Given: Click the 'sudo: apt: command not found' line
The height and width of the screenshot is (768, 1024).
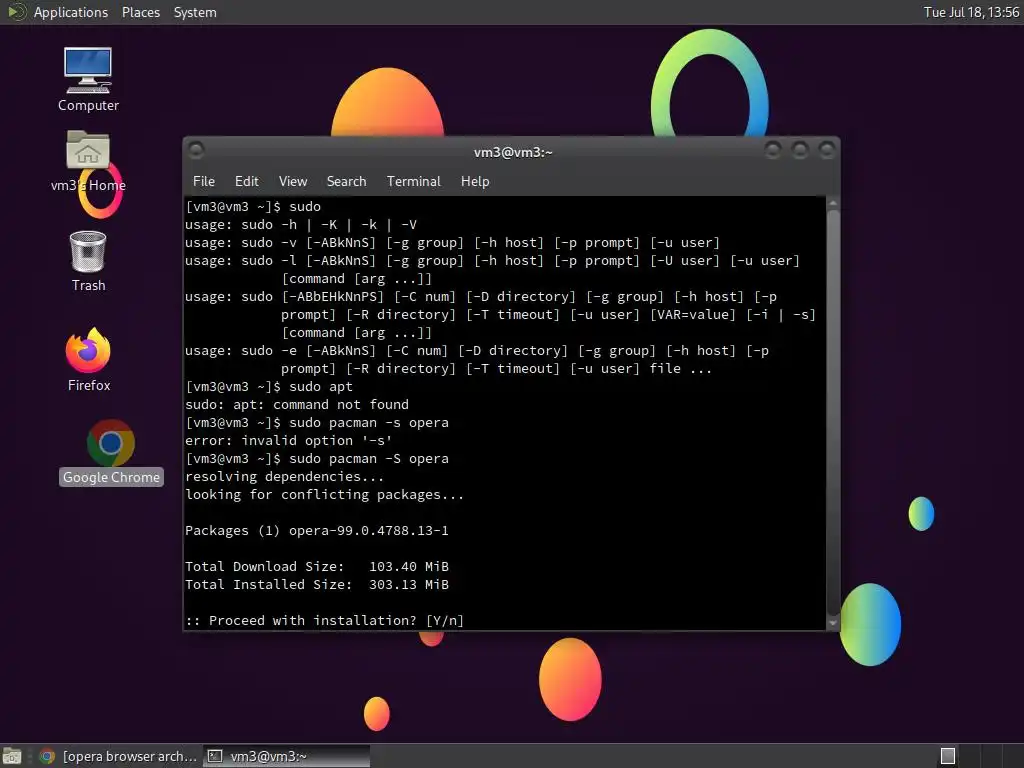Looking at the screenshot, I should coord(297,405).
